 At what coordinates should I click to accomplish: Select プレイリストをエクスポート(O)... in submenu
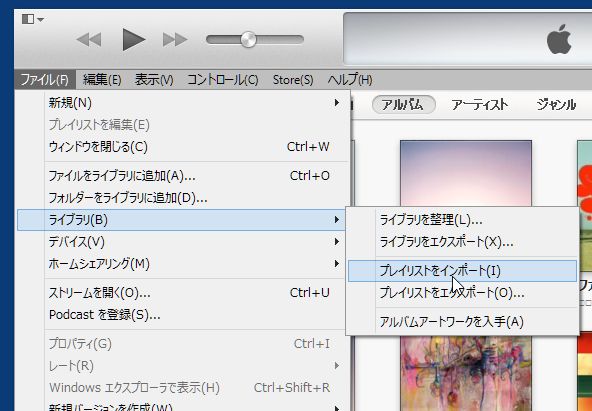462,292
